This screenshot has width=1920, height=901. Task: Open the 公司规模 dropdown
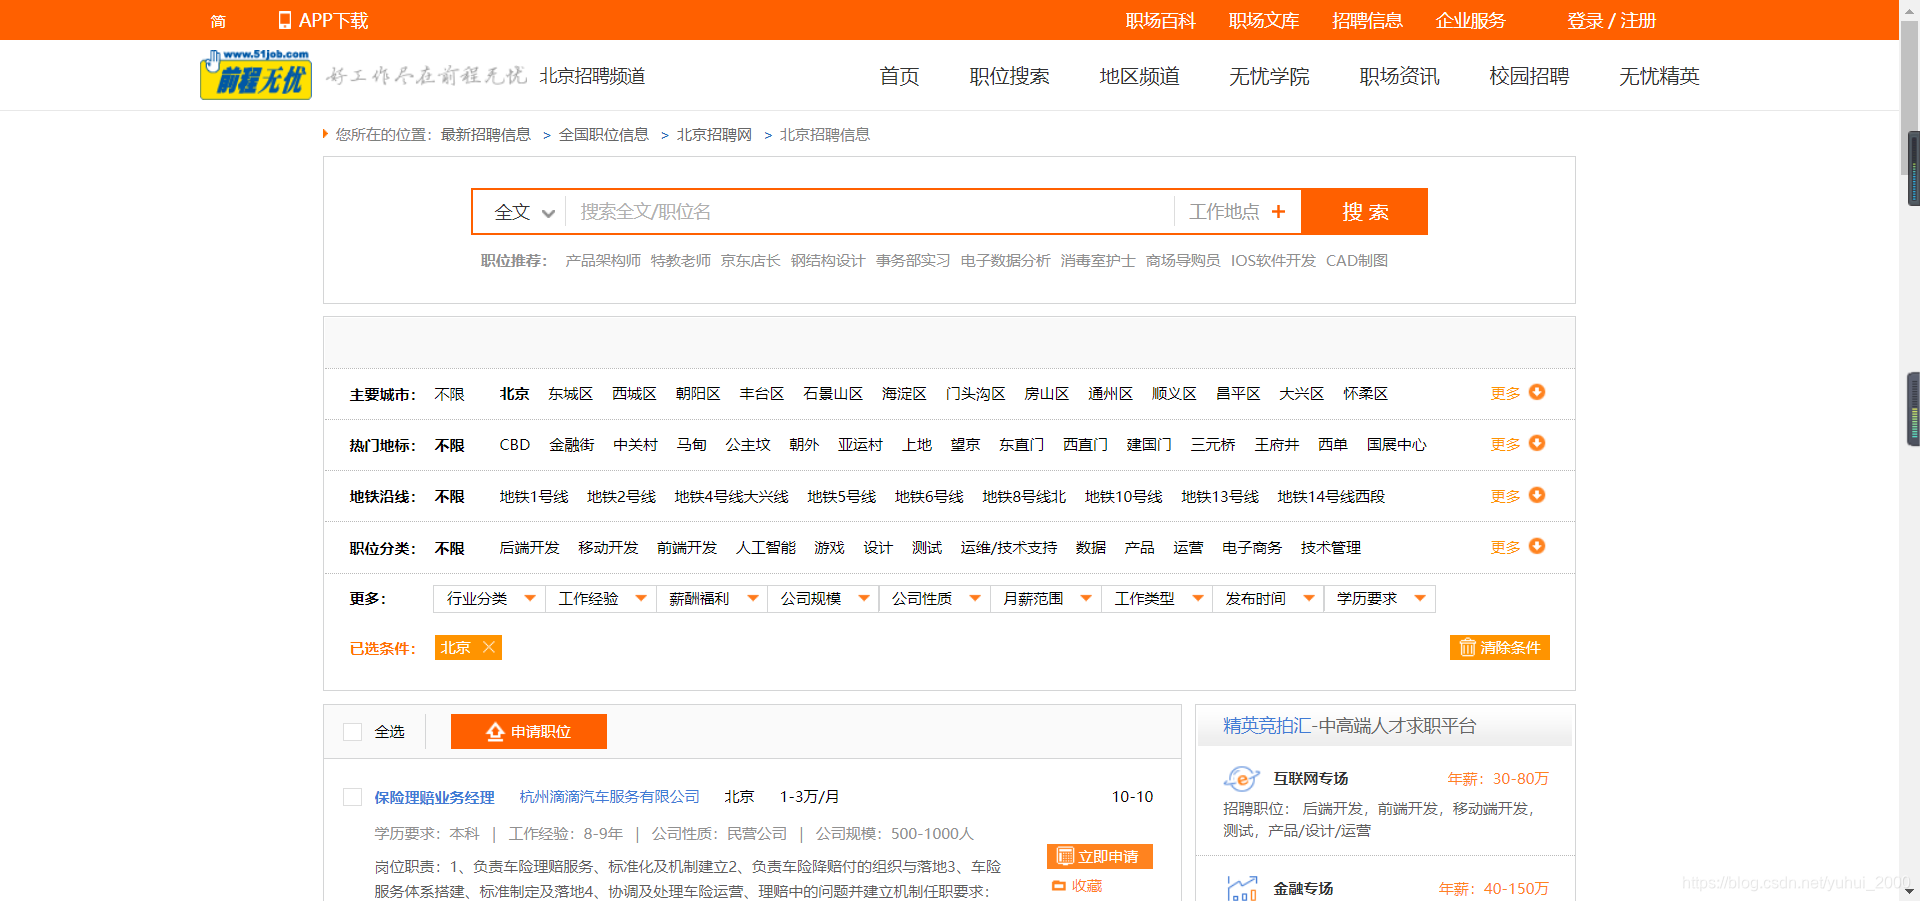pyautogui.click(x=822, y=599)
